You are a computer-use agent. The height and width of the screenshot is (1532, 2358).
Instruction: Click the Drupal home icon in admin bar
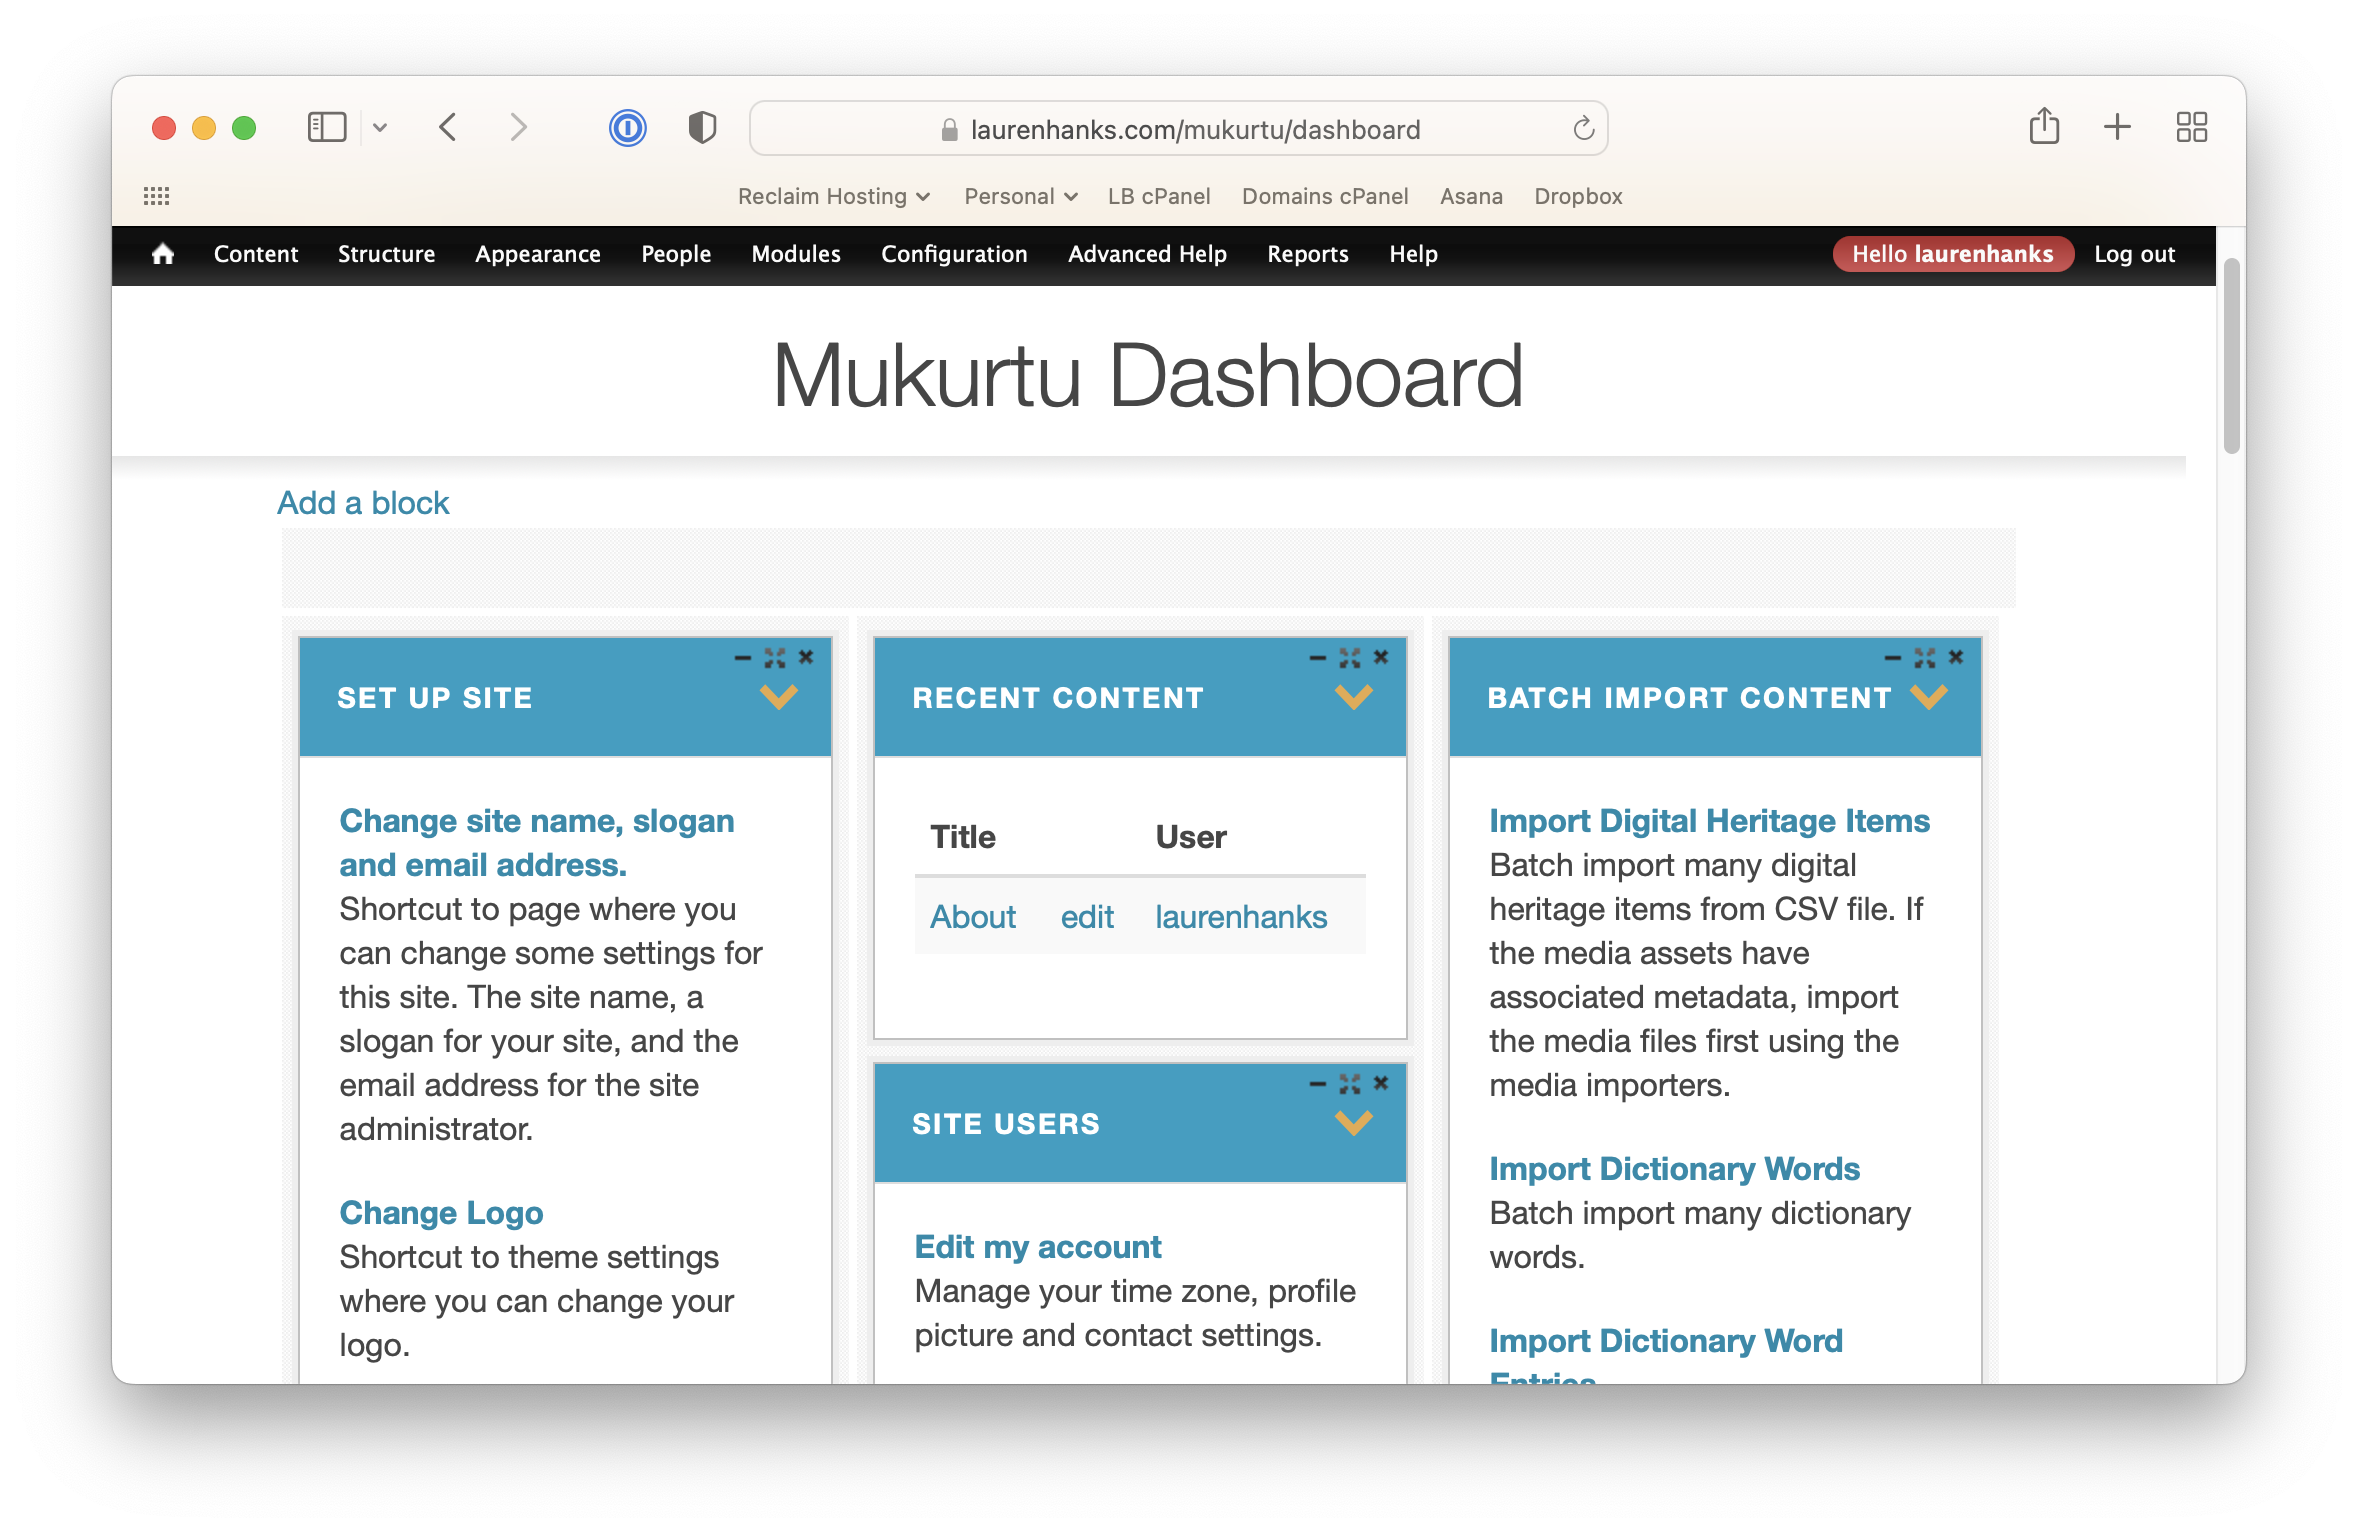point(163,254)
